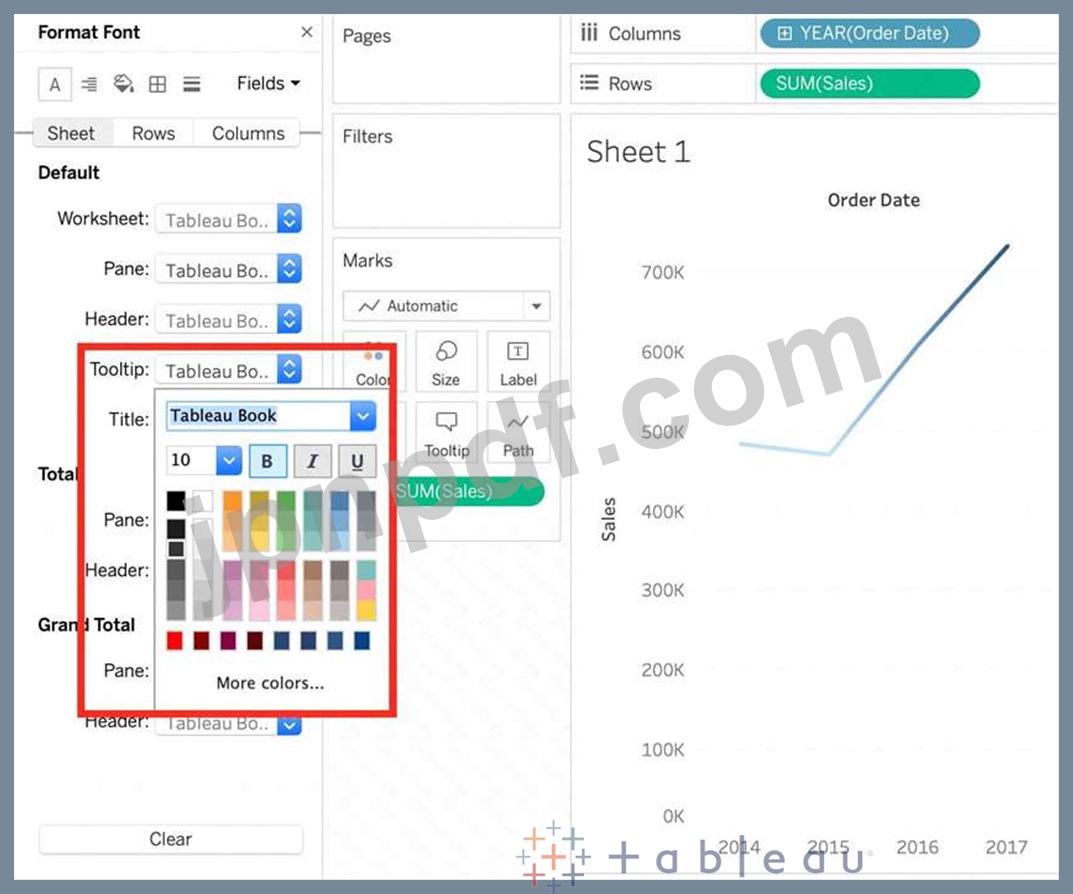1073x894 pixels.
Task: Click the Label marks card icon
Action: (x=518, y=362)
